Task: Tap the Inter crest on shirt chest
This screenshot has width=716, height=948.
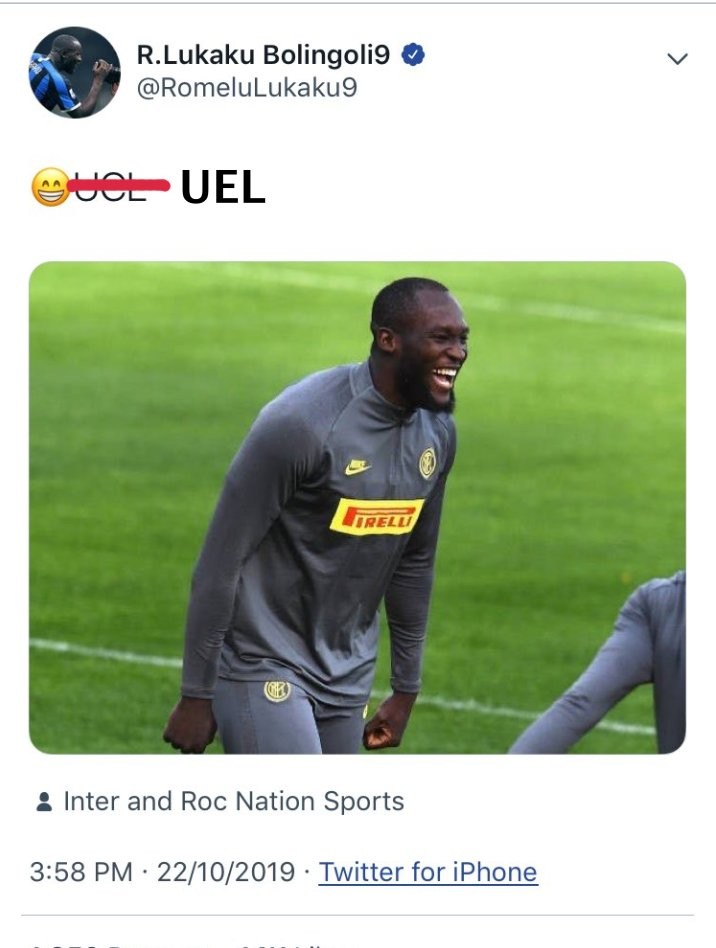Action: [x=428, y=464]
